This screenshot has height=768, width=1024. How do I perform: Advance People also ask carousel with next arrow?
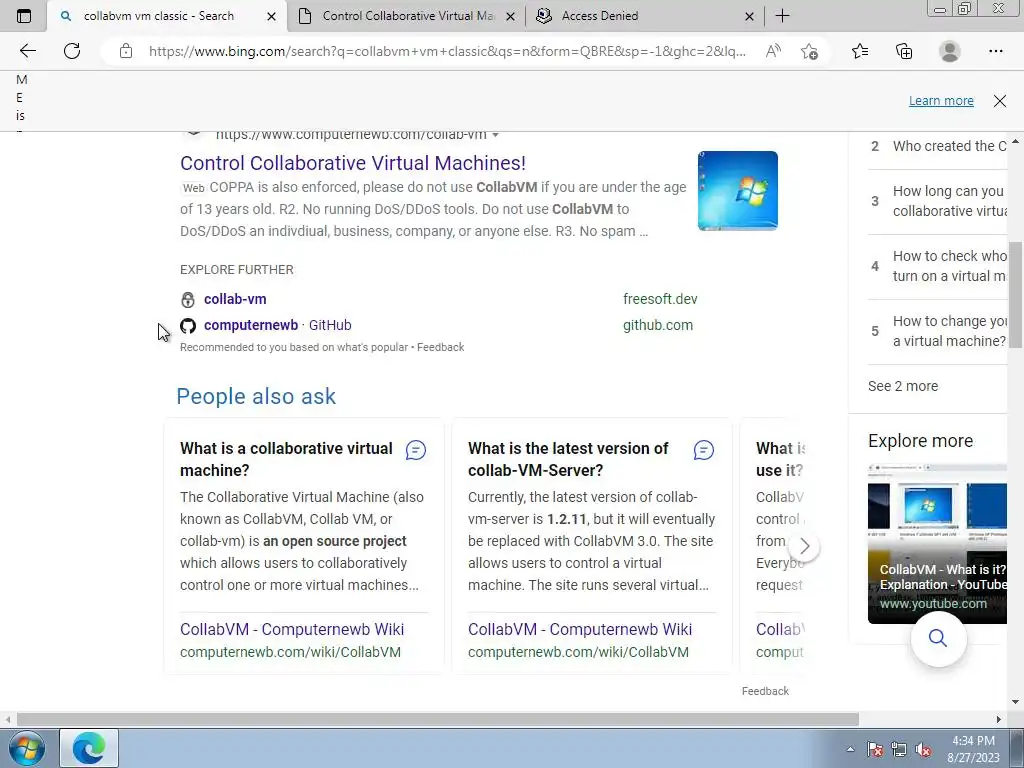point(804,546)
